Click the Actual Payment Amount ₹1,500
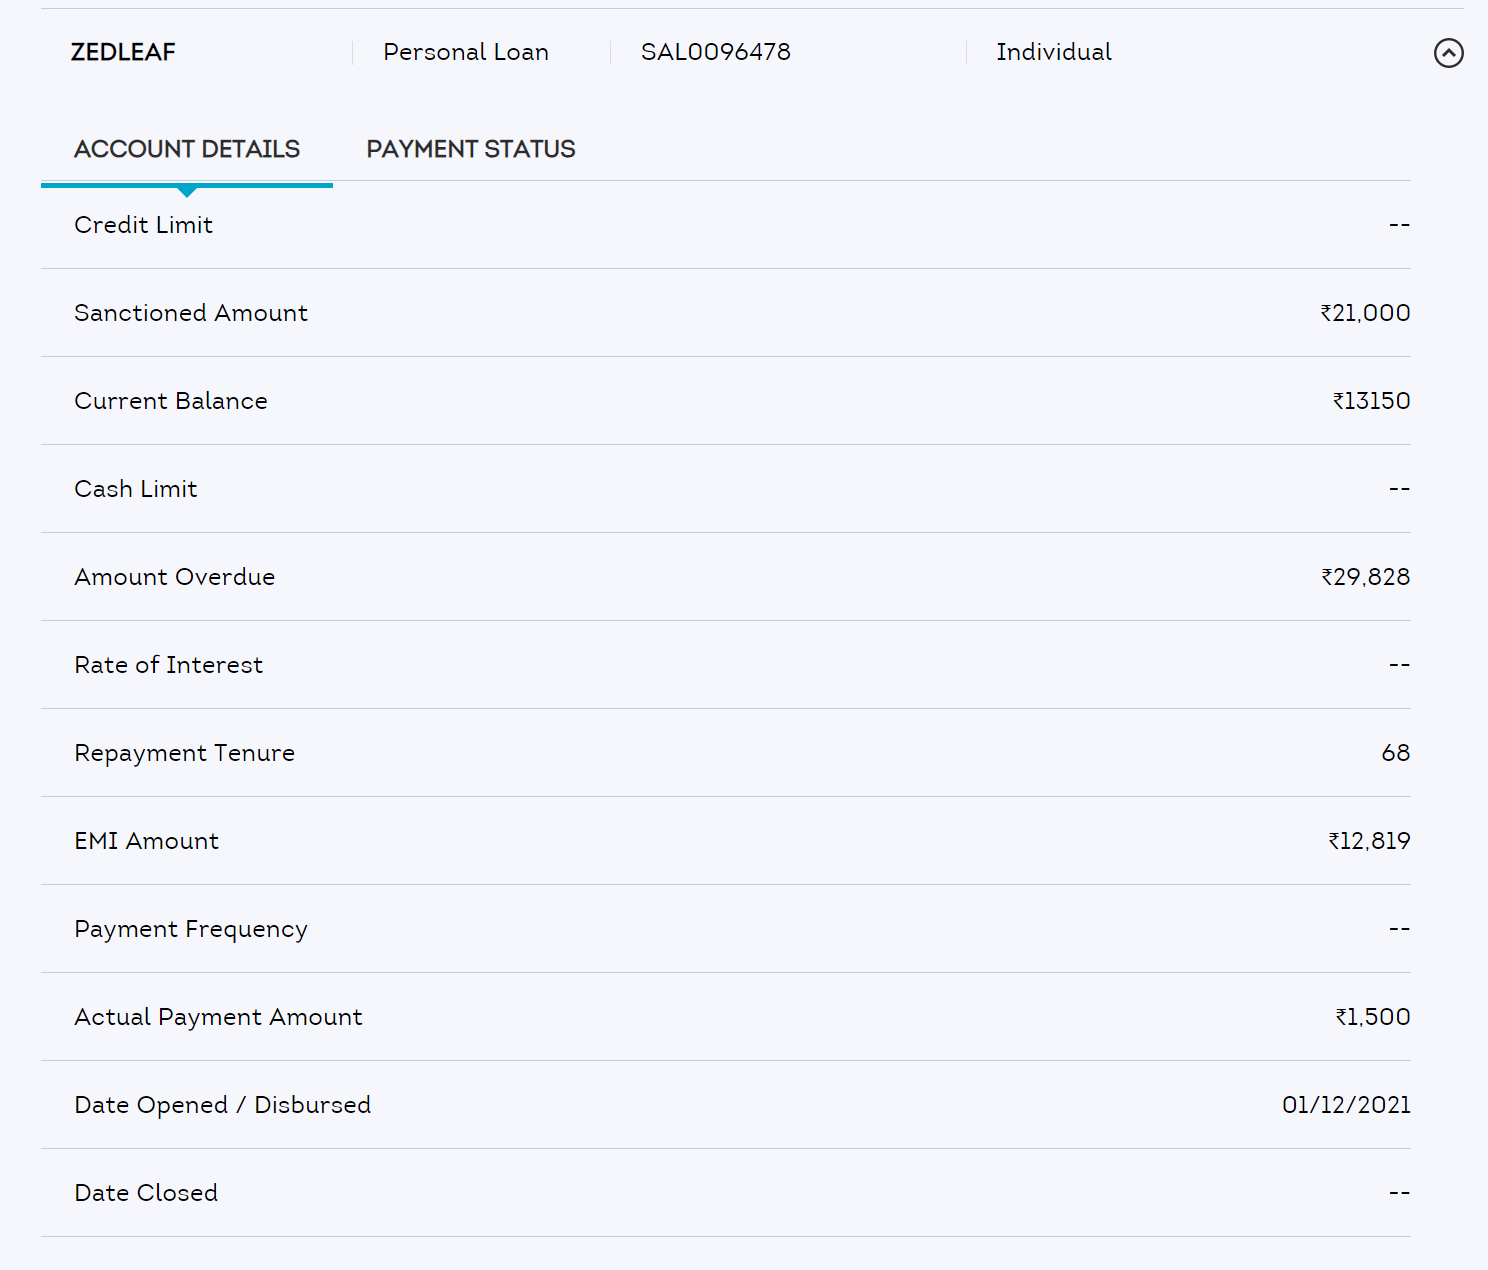This screenshot has height=1270, width=1488. click(1372, 1017)
